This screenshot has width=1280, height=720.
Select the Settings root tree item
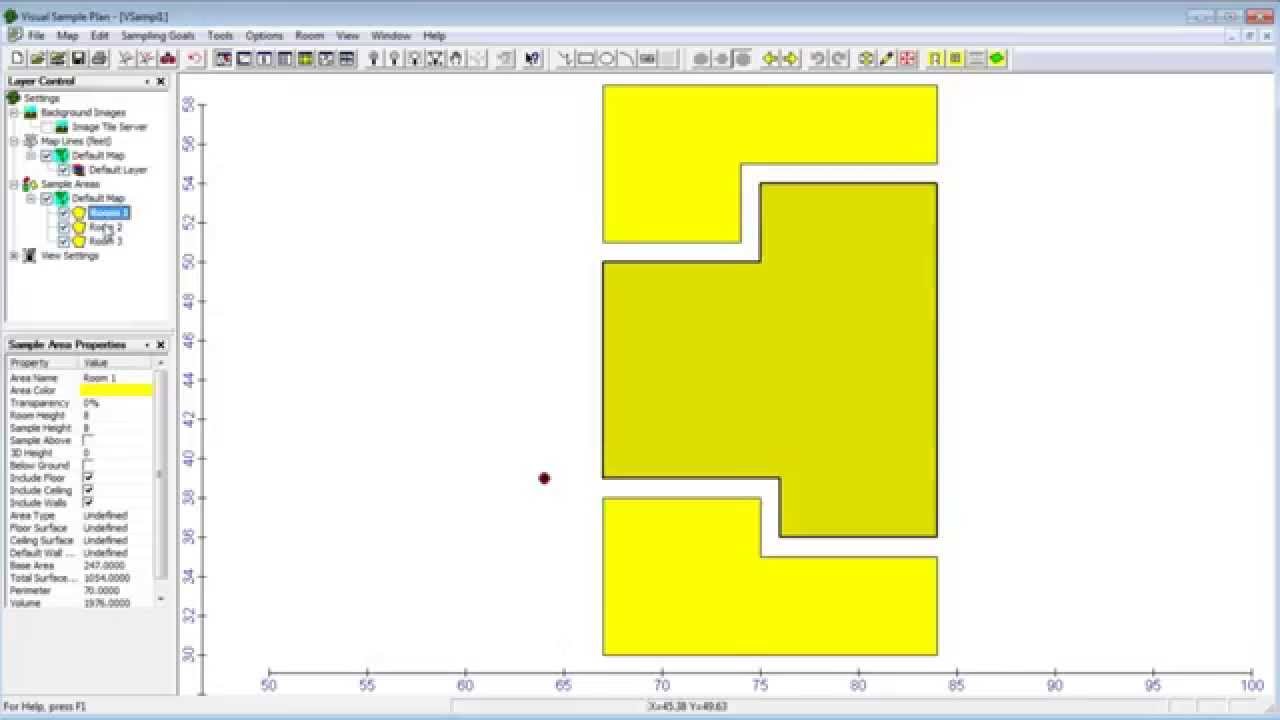[x=42, y=98]
